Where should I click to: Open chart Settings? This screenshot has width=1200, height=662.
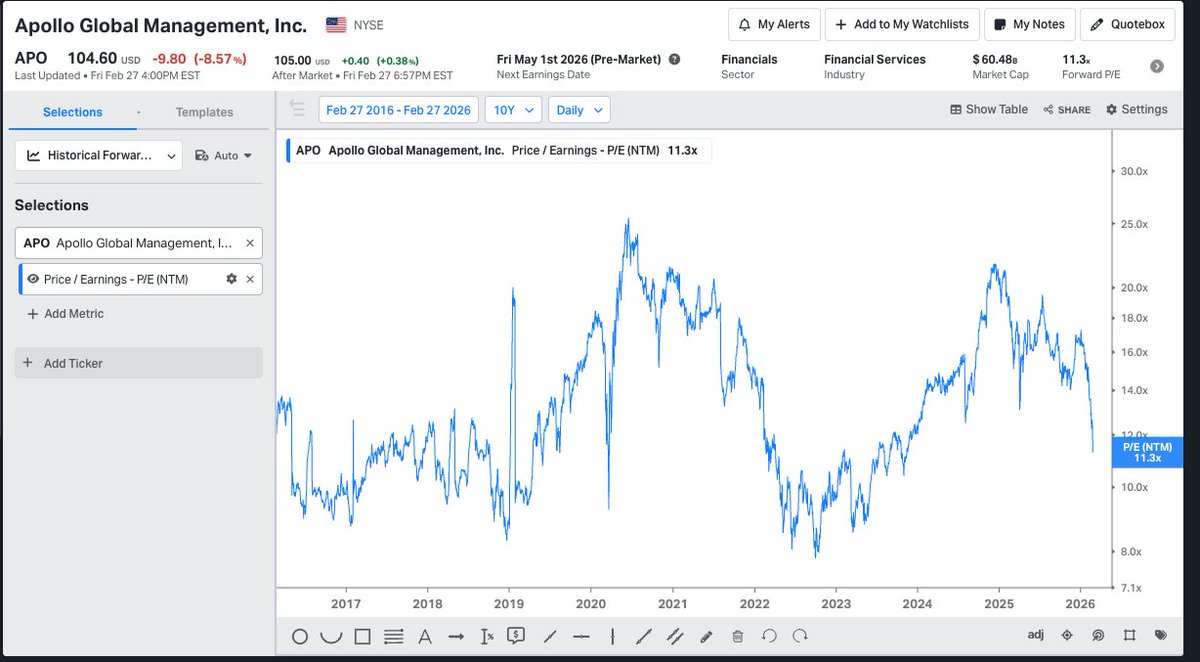pos(1137,109)
